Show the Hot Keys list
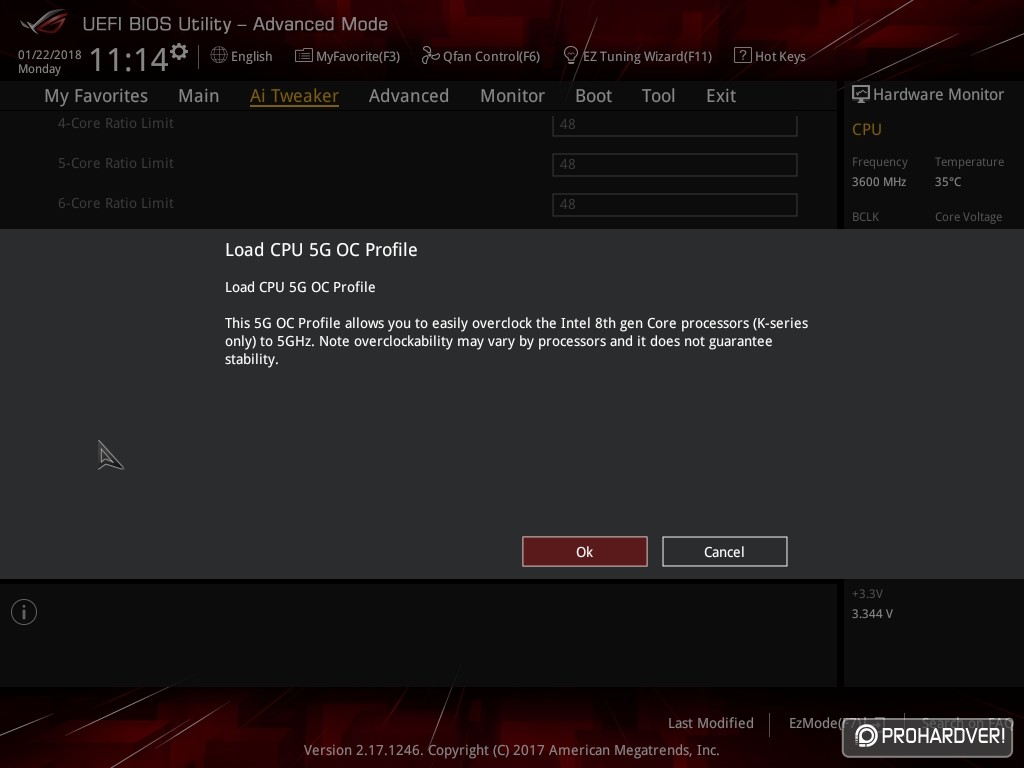Viewport: 1024px width, 768px height. pos(780,56)
